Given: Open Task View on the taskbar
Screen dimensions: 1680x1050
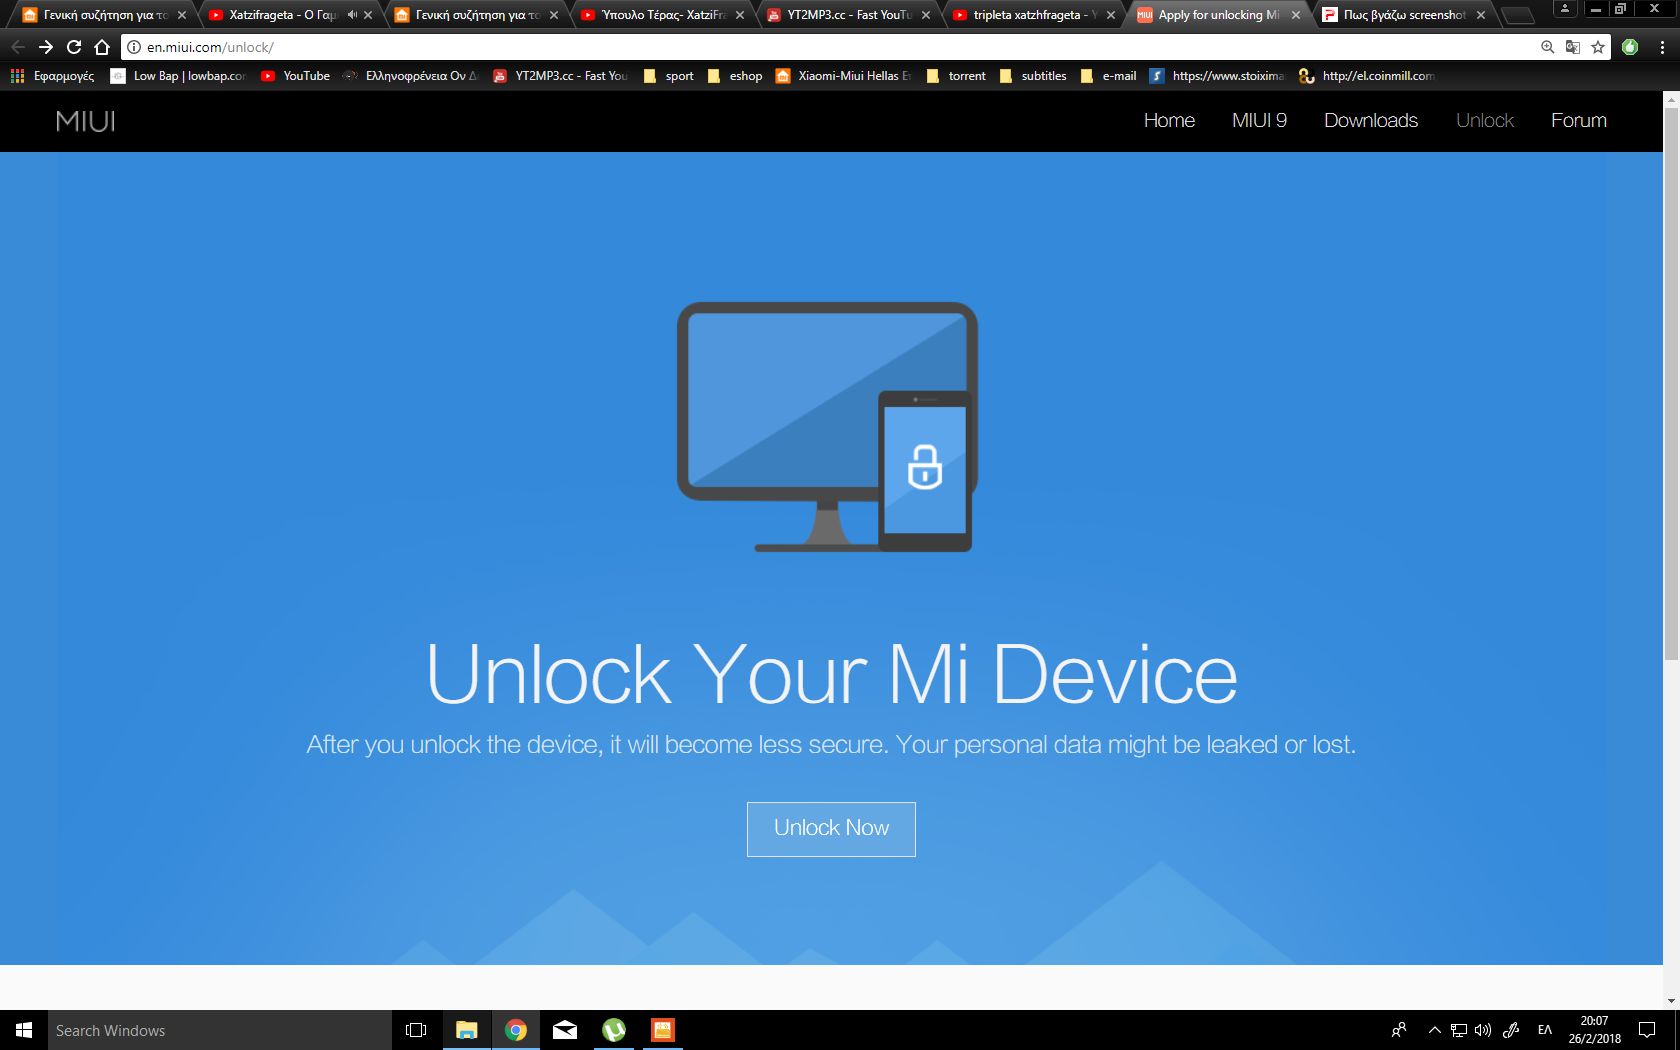Looking at the screenshot, I should tap(416, 1030).
